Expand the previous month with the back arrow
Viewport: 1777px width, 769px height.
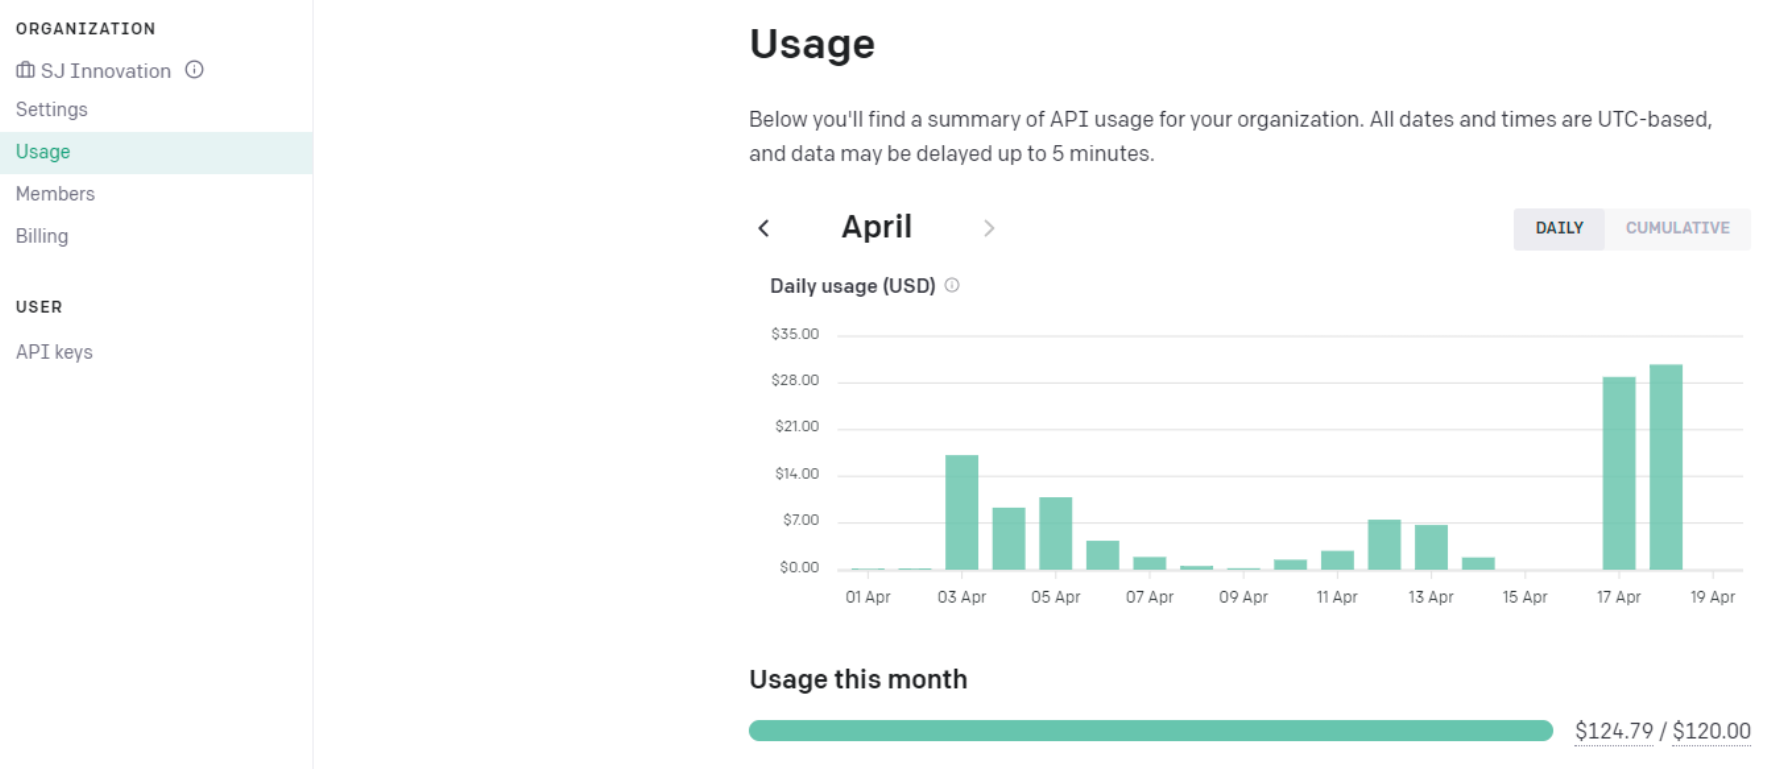[x=764, y=228]
